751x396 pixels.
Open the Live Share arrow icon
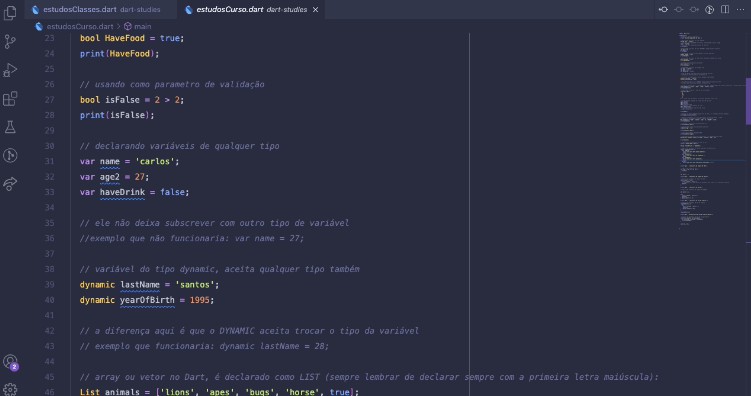pyautogui.click(x=10, y=183)
